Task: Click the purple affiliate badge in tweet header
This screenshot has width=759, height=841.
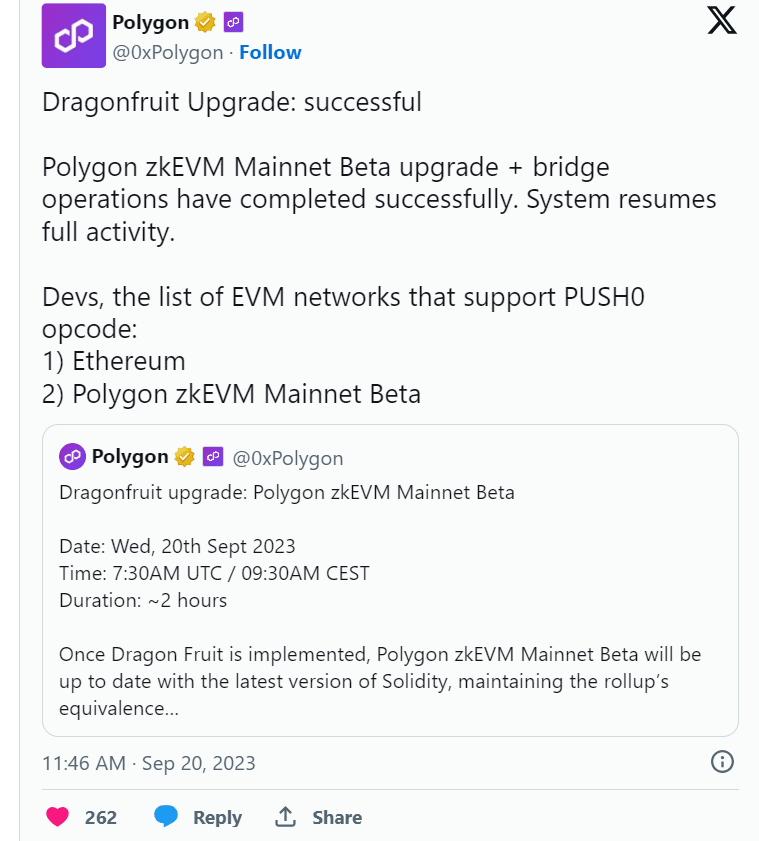Action: tap(233, 22)
